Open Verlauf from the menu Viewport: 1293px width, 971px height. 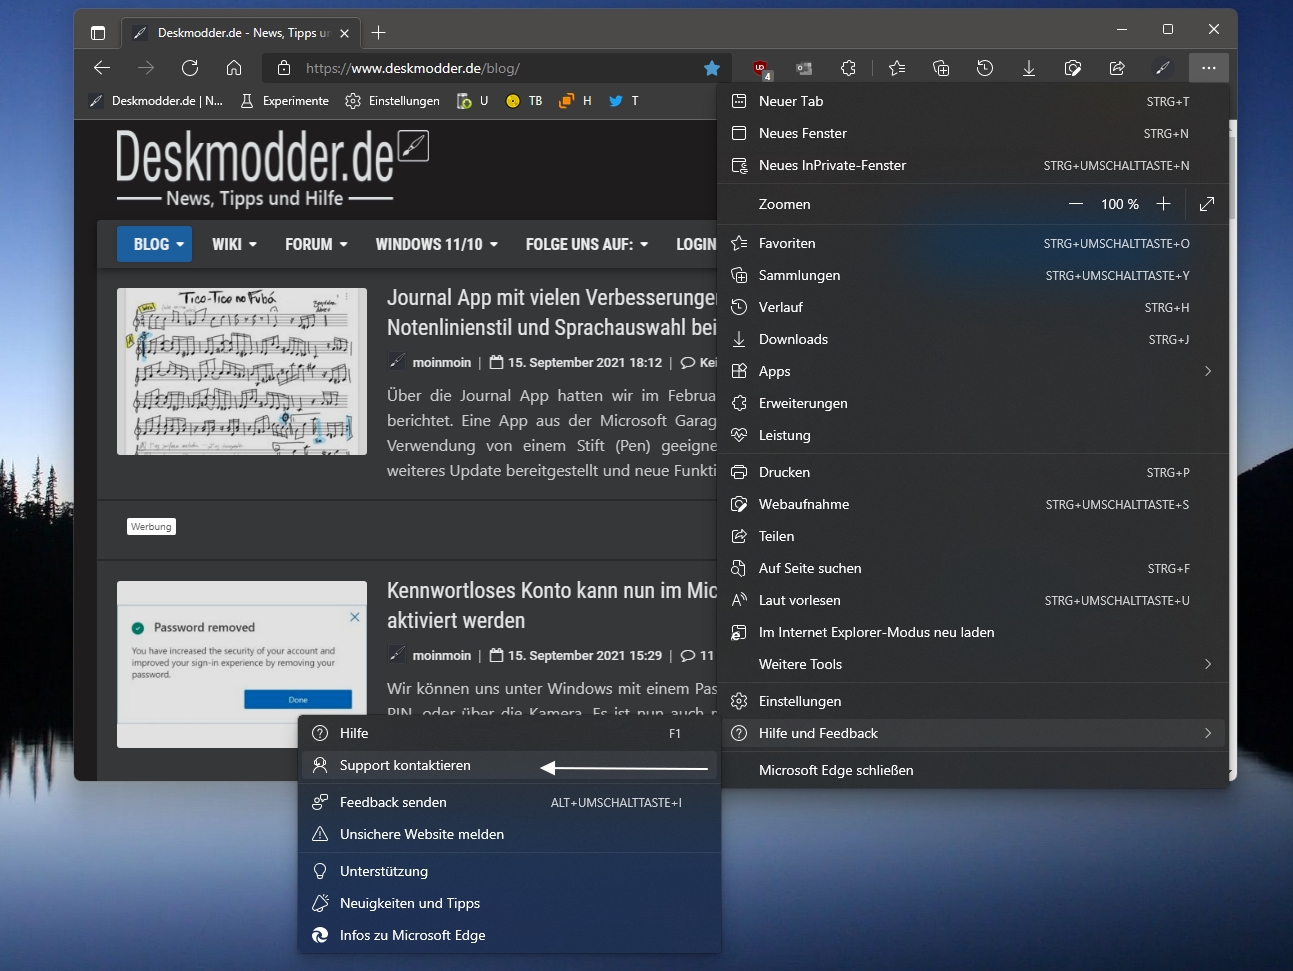973,307
